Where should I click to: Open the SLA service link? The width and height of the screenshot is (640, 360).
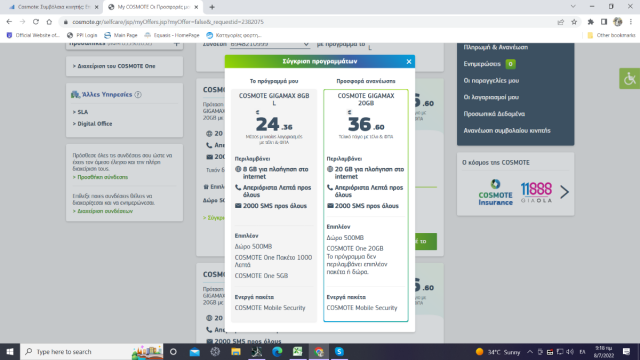point(80,112)
